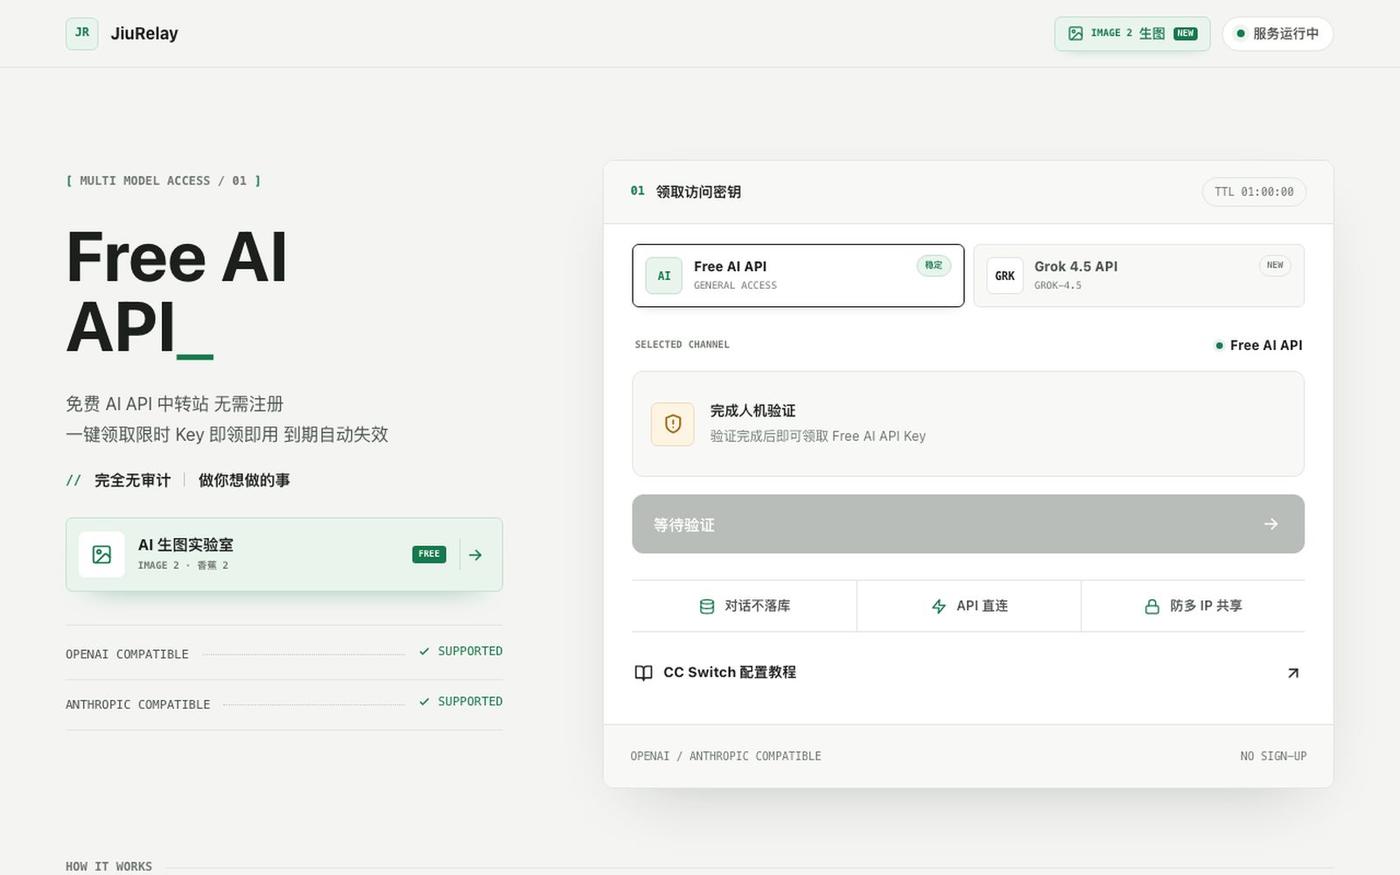Click the GRK icon on the Grok 4.5 tab
Image resolution: width=1400 pixels, height=875 pixels.
click(1005, 276)
